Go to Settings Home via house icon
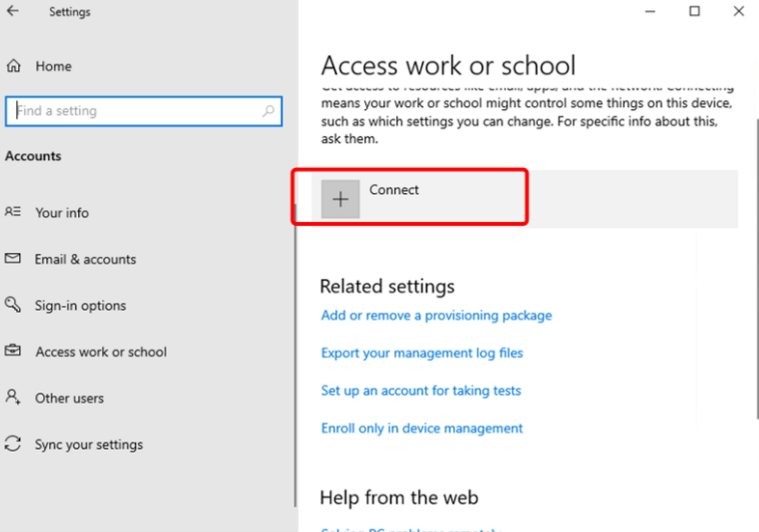This screenshot has height=532, width=759. [14, 66]
